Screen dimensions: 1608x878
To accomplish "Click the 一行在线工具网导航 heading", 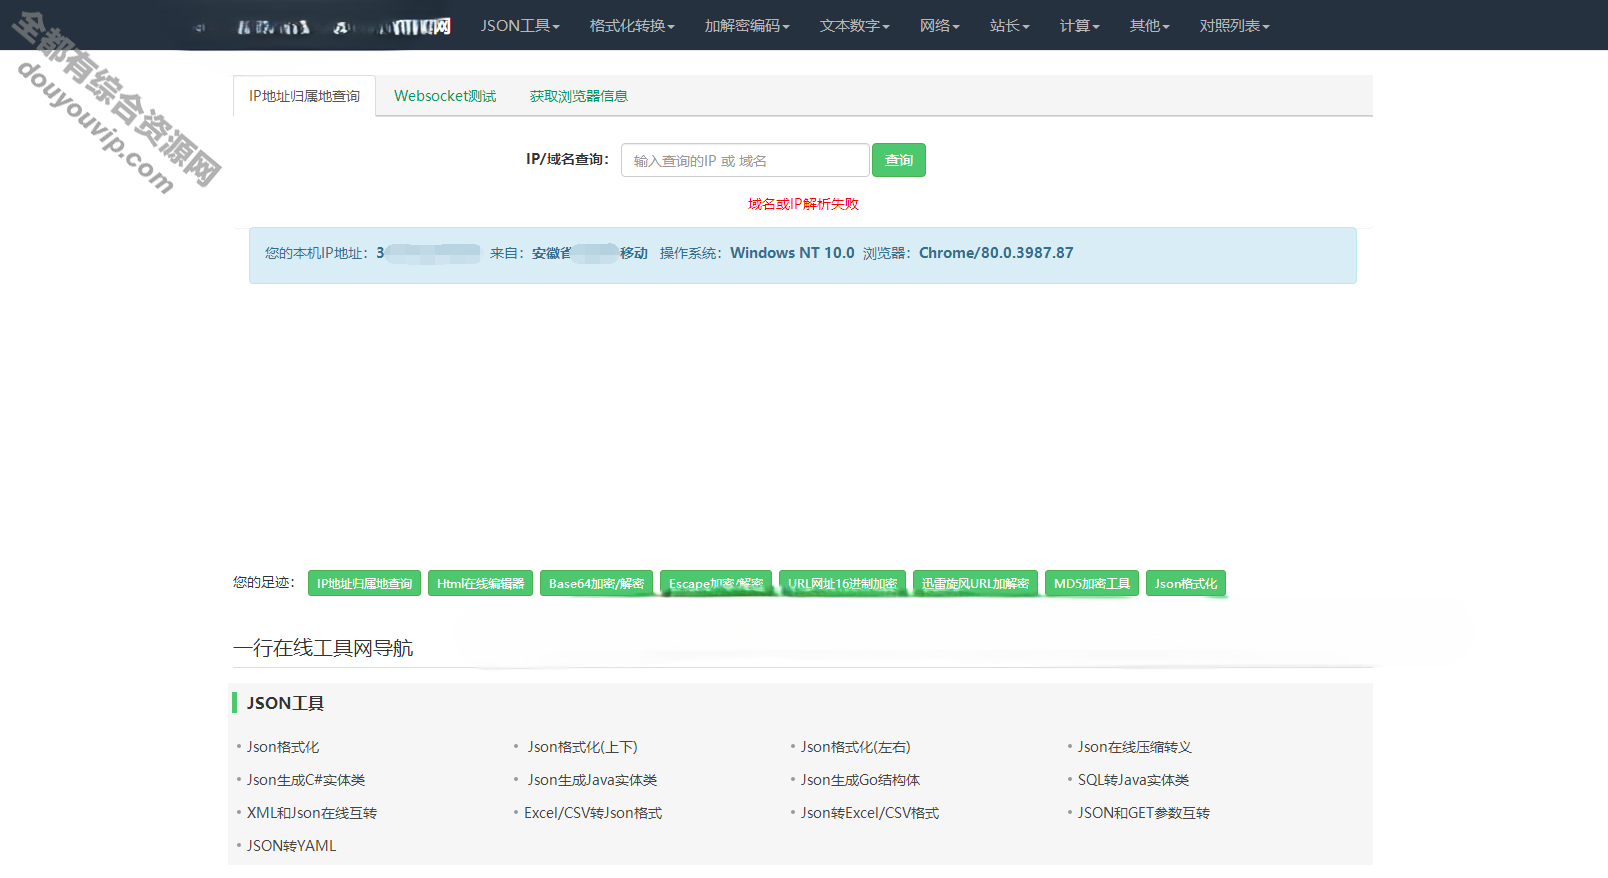I will coord(323,648).
